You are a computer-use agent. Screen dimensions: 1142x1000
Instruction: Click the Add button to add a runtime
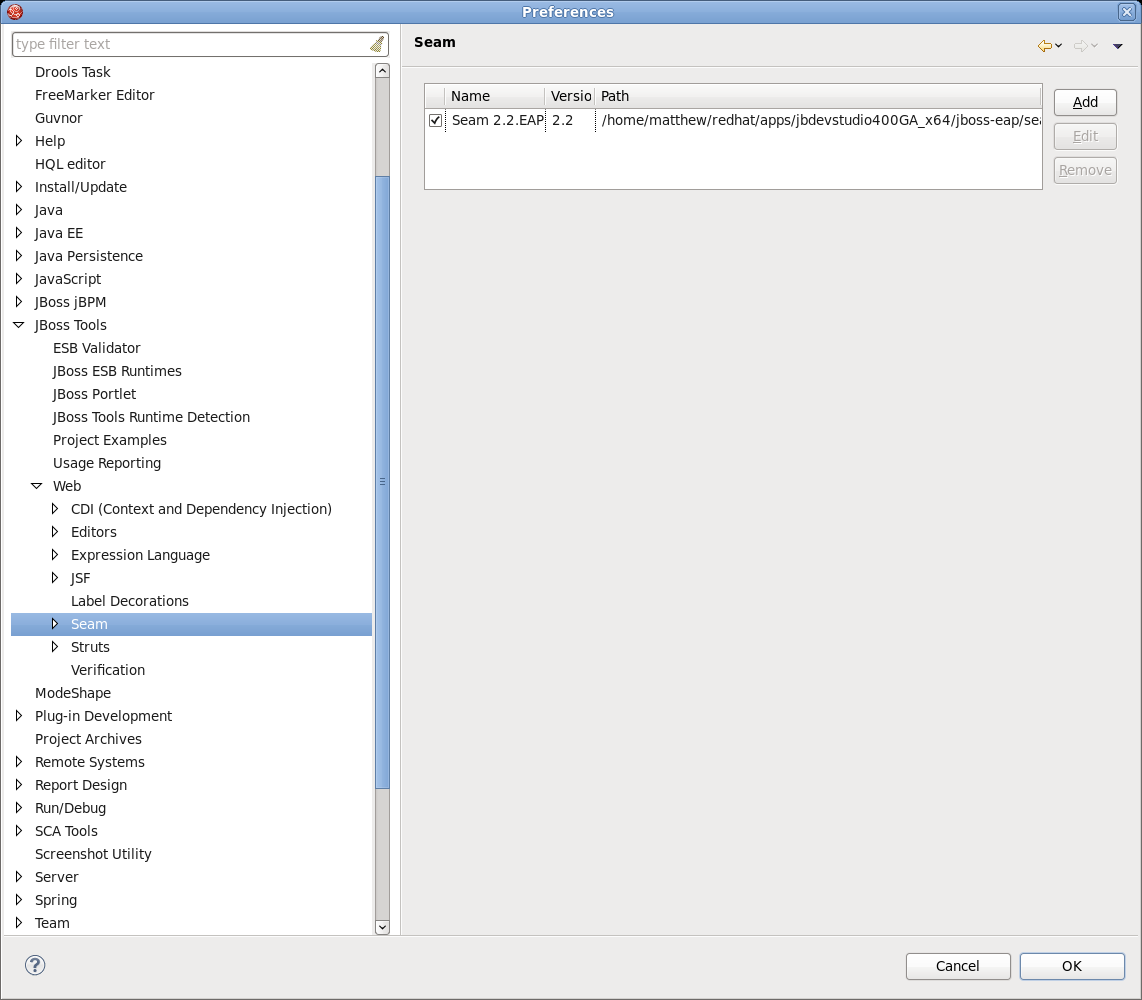click(1084, 102)
